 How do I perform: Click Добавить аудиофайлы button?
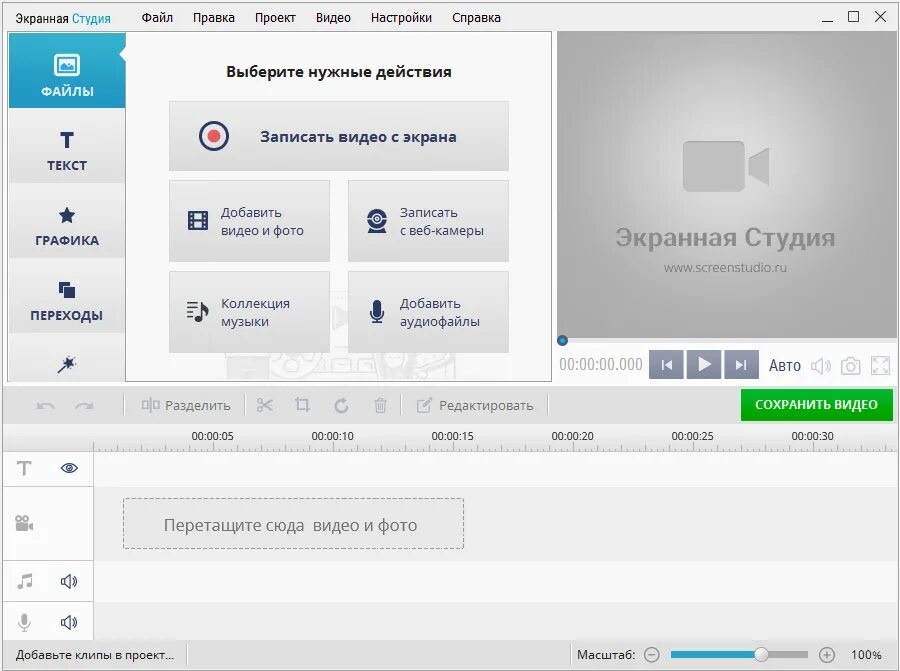click(x=428, y=312)
